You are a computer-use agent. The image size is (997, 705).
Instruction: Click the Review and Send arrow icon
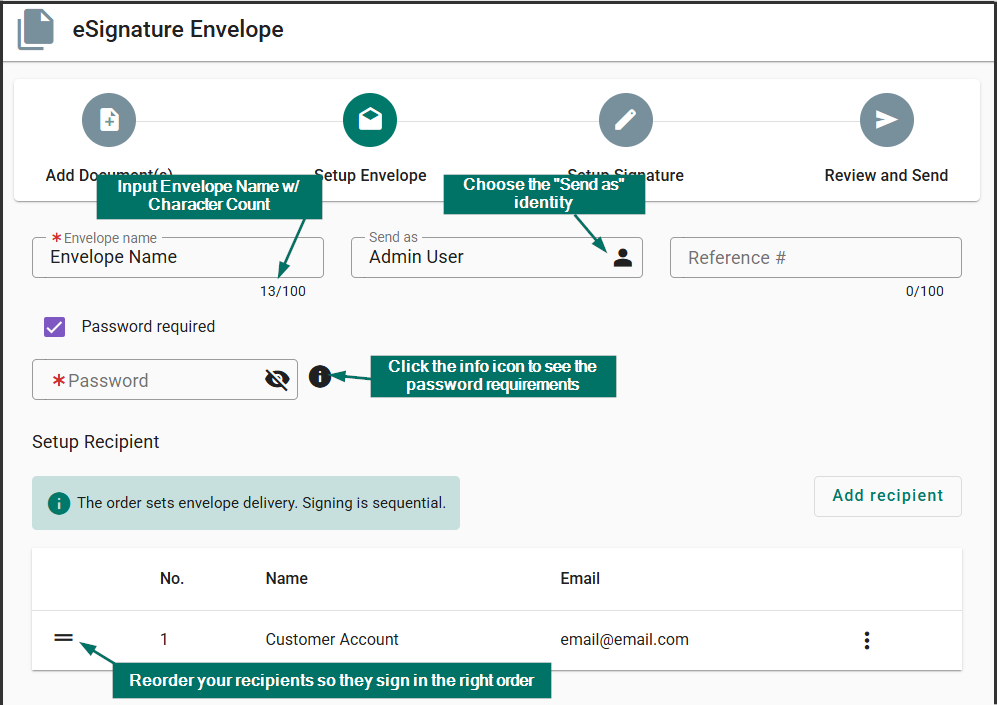[x=886, y=119]
